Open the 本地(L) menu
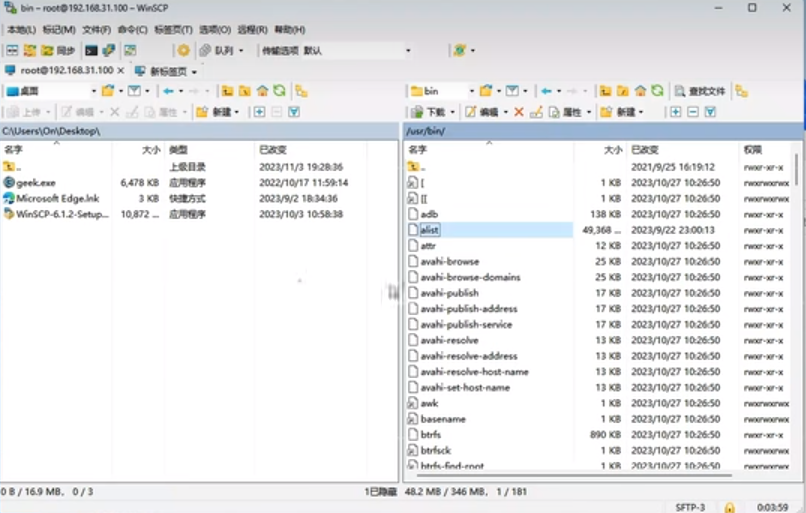Viewport: 806px width, 513px height. click(21, 30)
